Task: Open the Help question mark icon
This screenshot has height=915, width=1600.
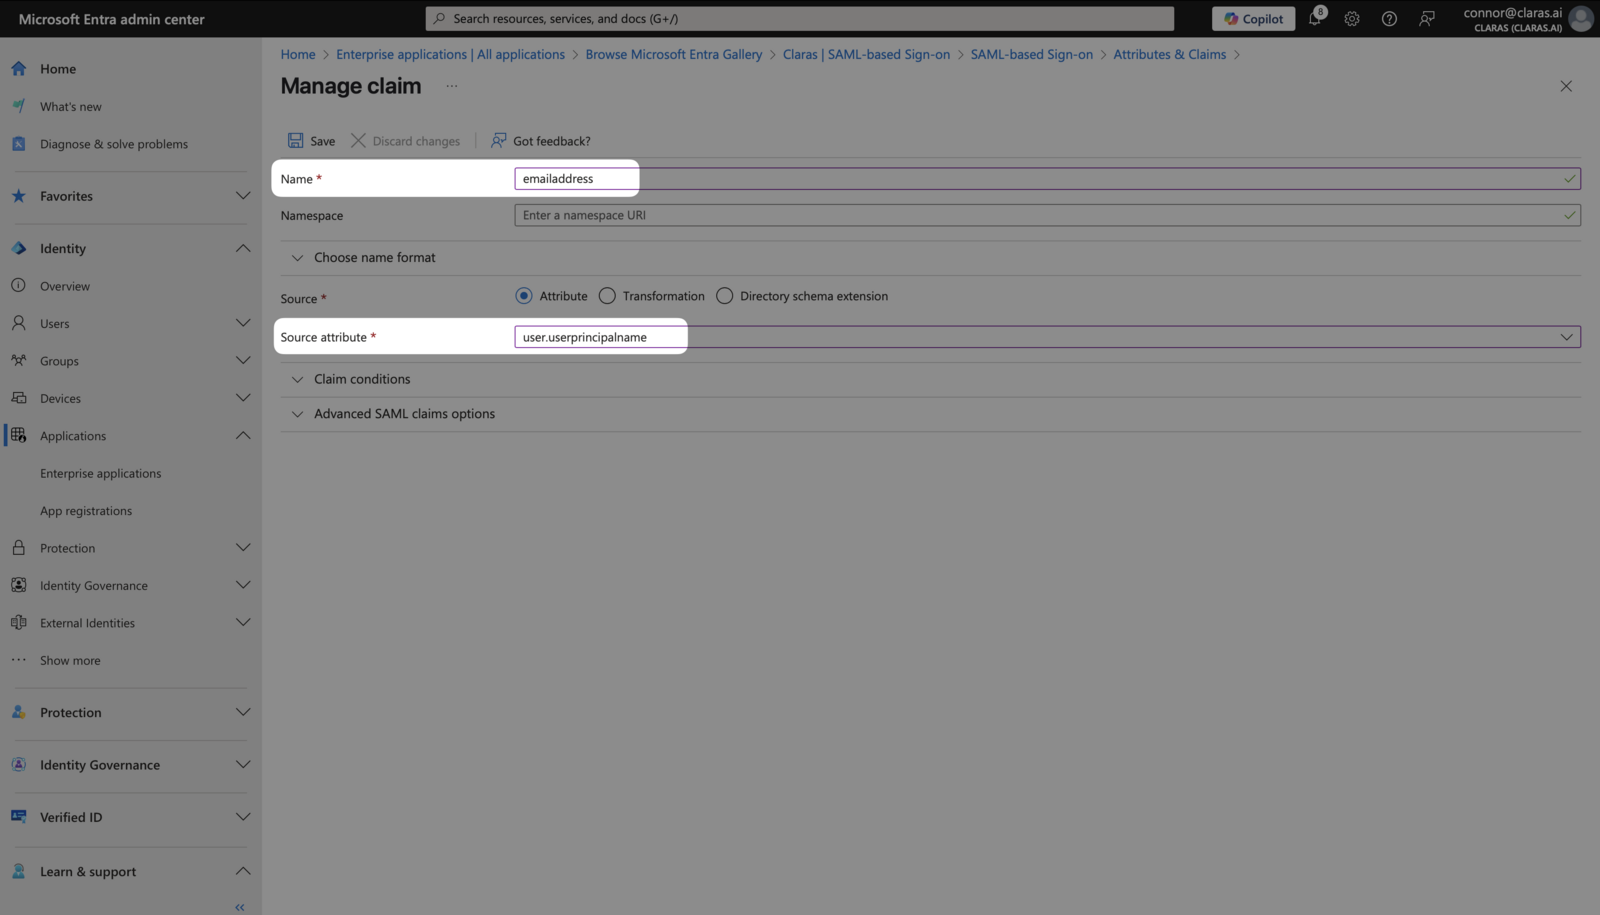Action: (x=1389, y=18)
